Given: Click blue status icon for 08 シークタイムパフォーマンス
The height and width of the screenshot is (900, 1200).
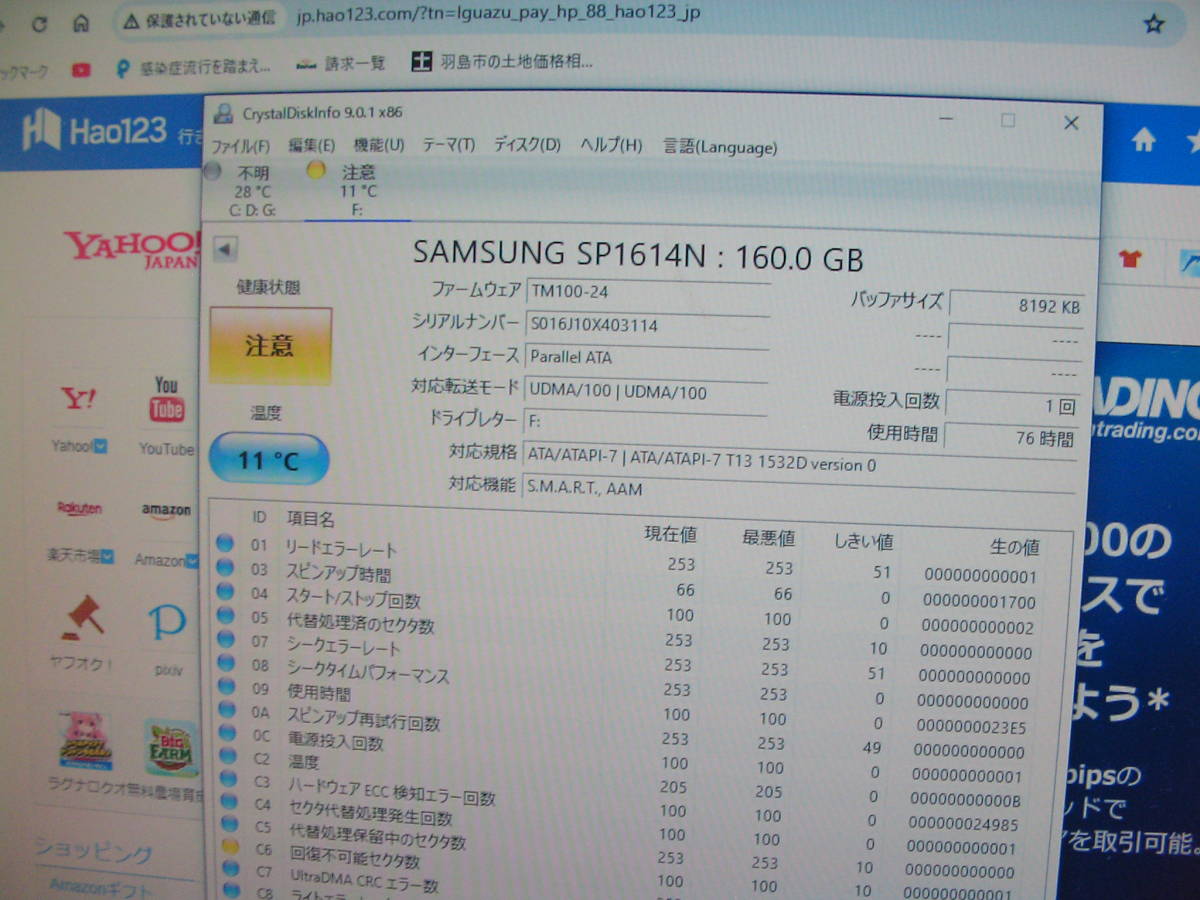Looking at the screenshot, I should pos(228,663).
